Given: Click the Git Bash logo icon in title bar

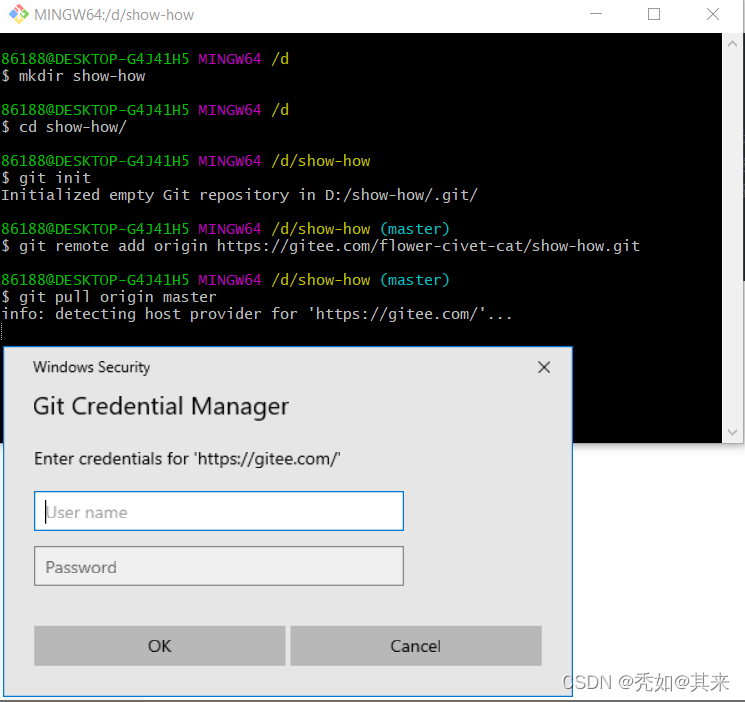Looking at the screenshot, I should pyautogui.click(x=19, y=14).
